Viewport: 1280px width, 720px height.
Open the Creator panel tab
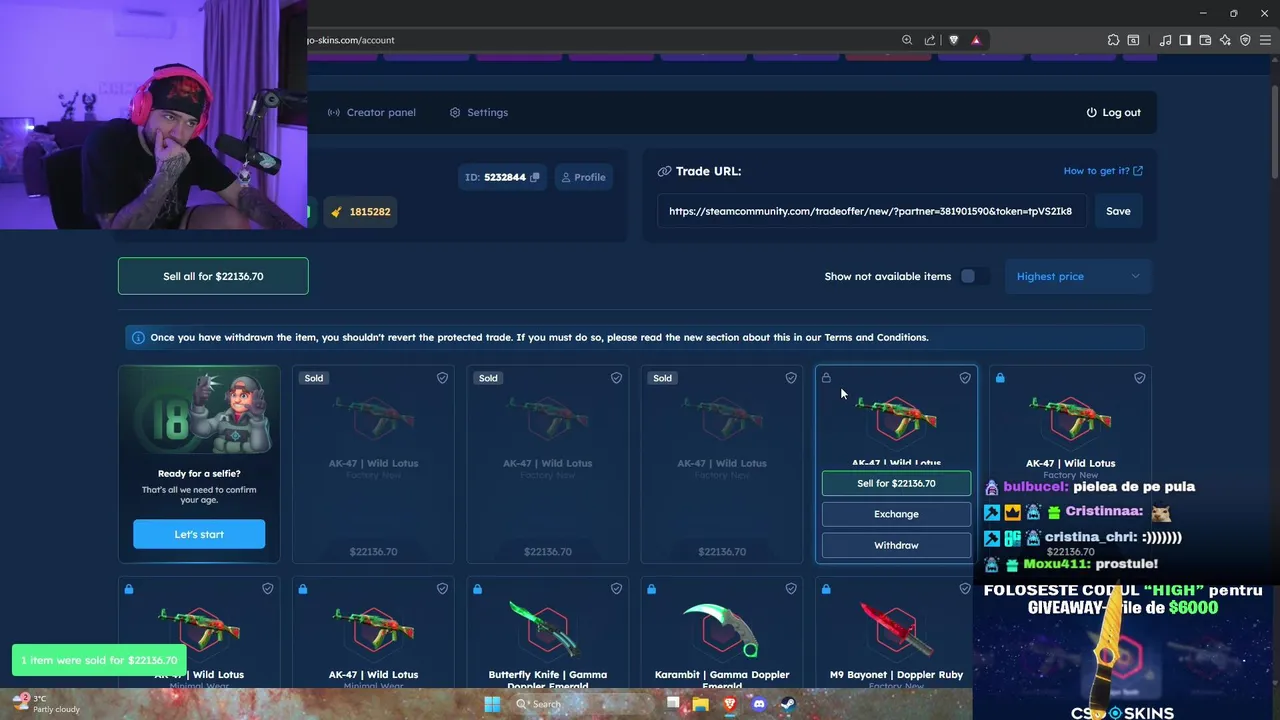[x=371, y=112]
